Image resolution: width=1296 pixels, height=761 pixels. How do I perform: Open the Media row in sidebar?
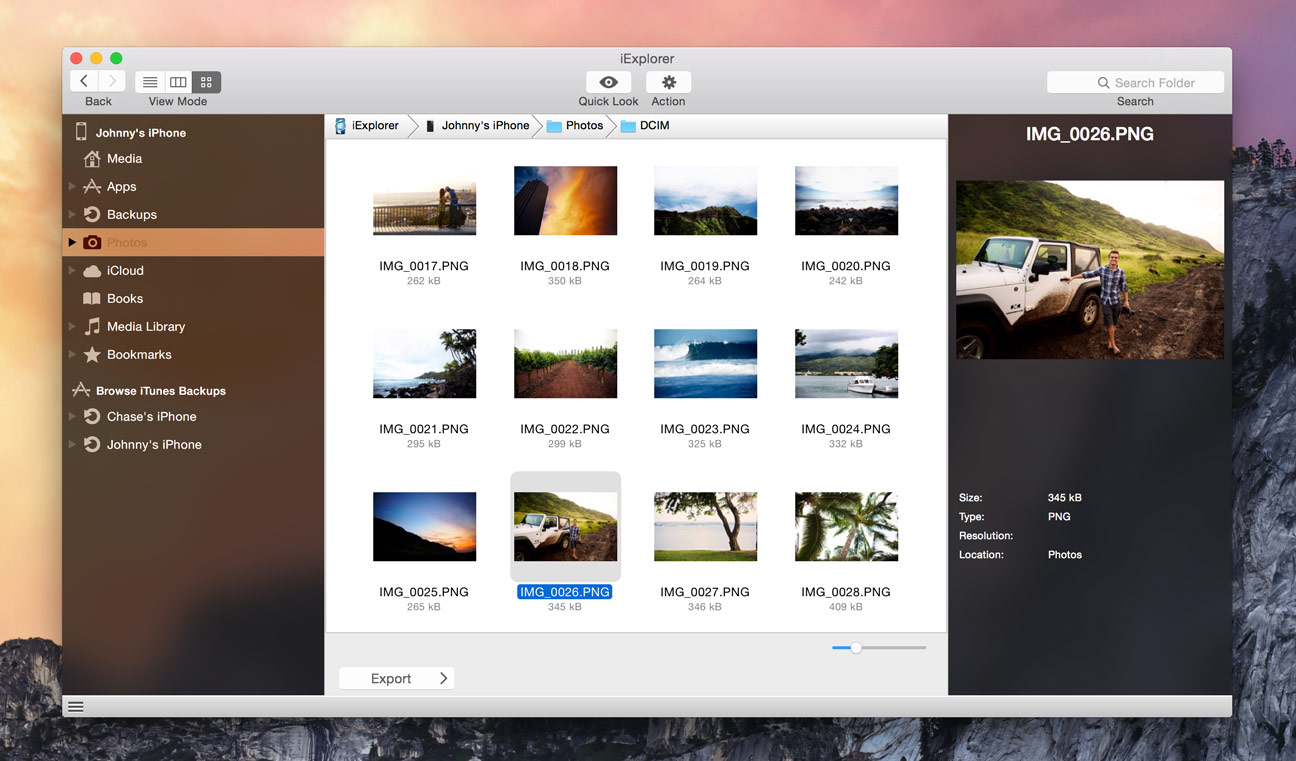pos(193,159)
